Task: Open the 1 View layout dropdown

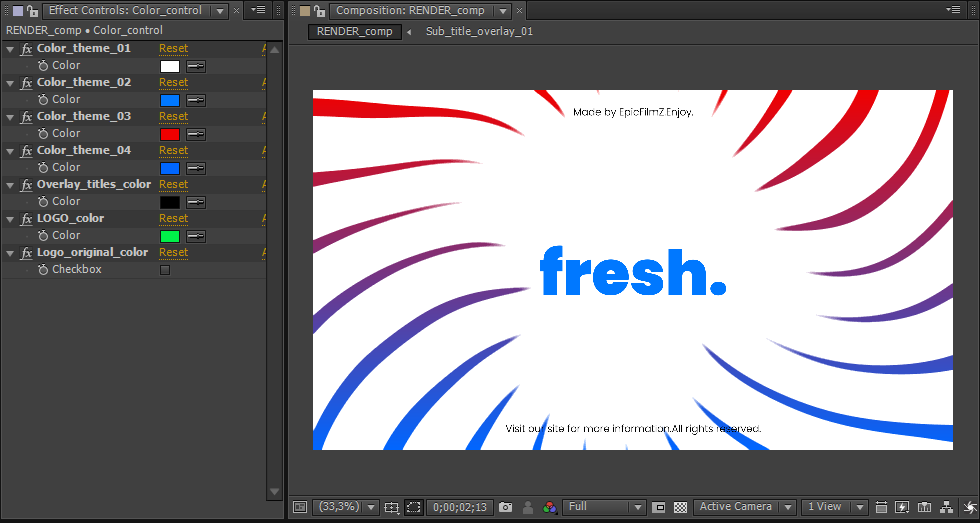Action: tap(835, 507)
